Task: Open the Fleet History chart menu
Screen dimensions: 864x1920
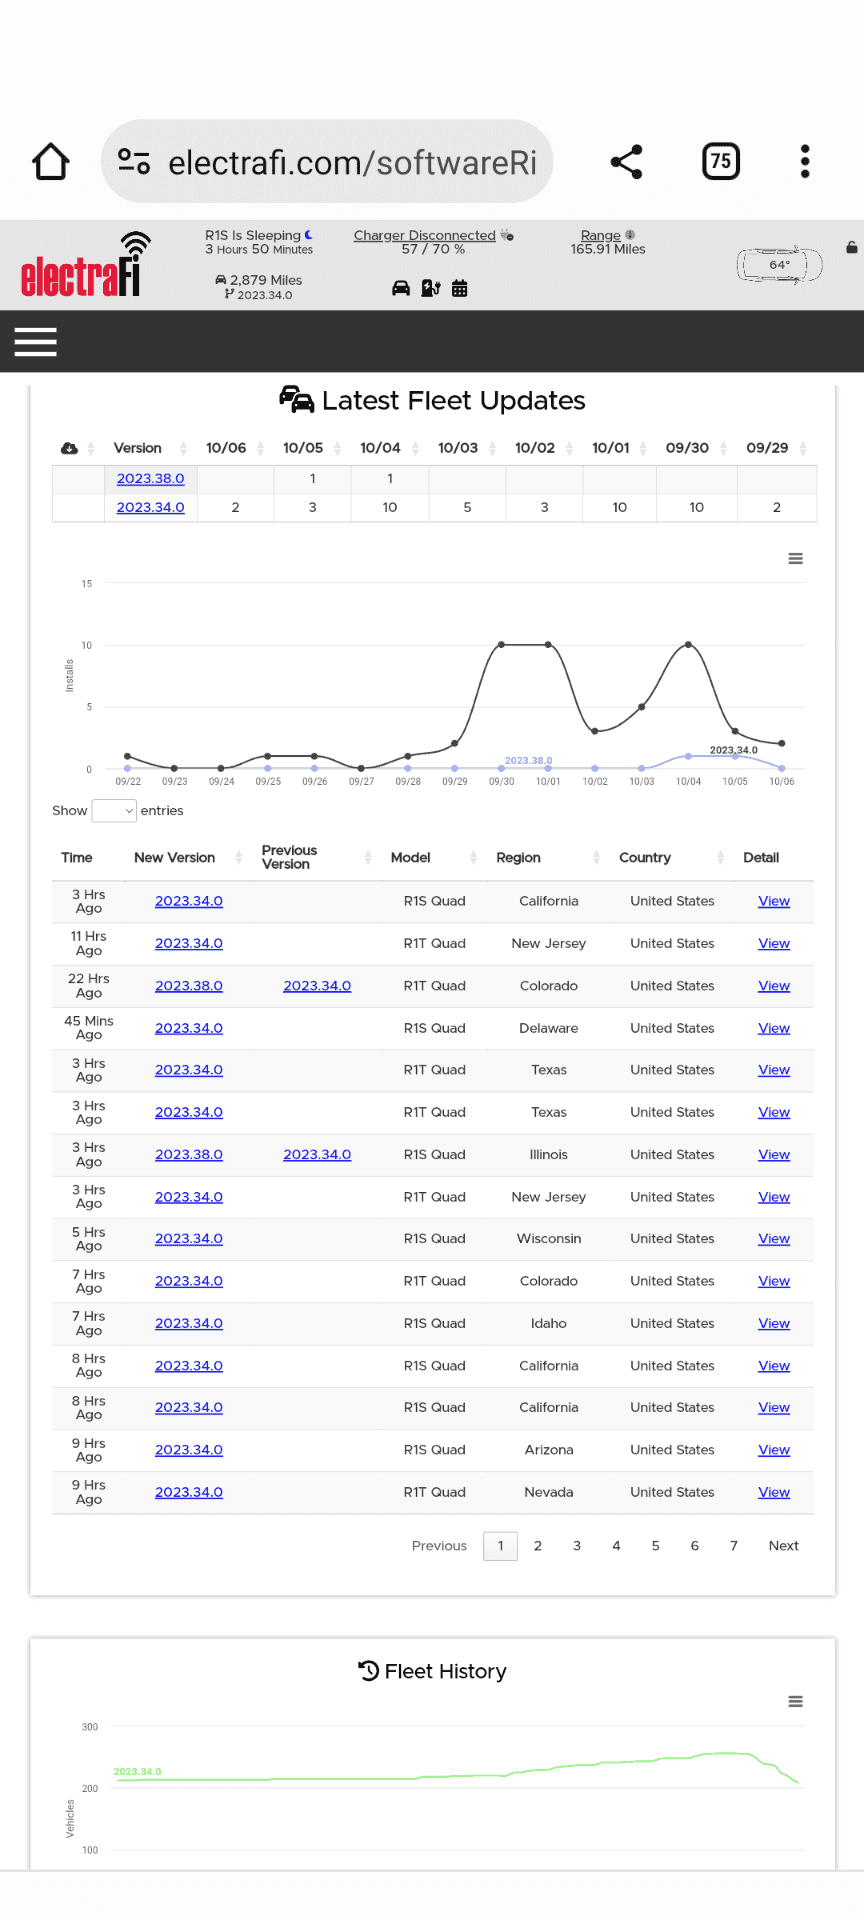Action: pos(796,1701)
